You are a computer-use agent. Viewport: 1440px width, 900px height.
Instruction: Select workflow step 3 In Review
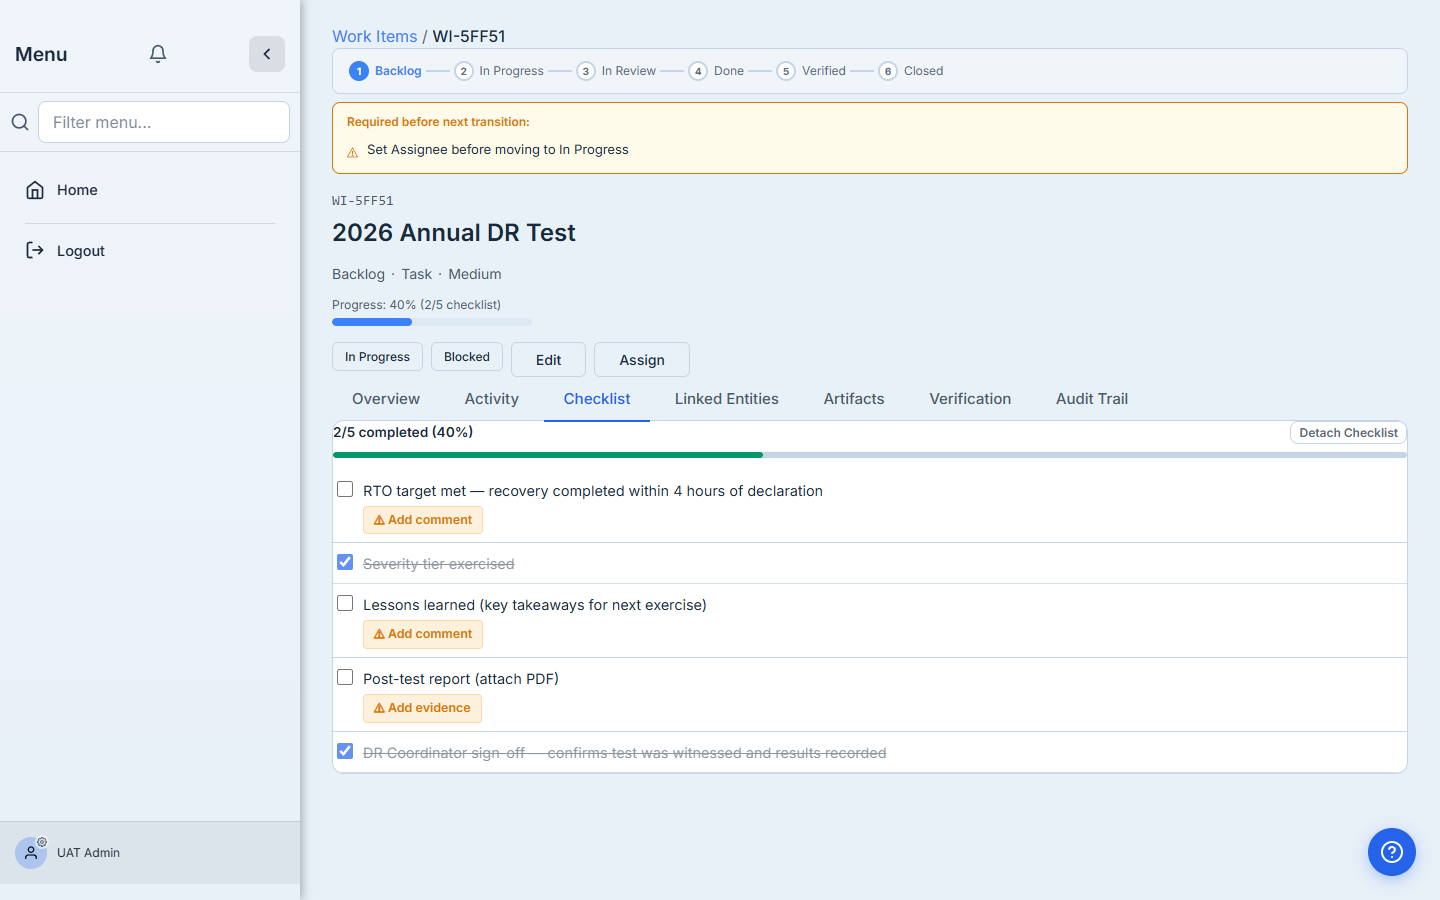pos(616,71)
